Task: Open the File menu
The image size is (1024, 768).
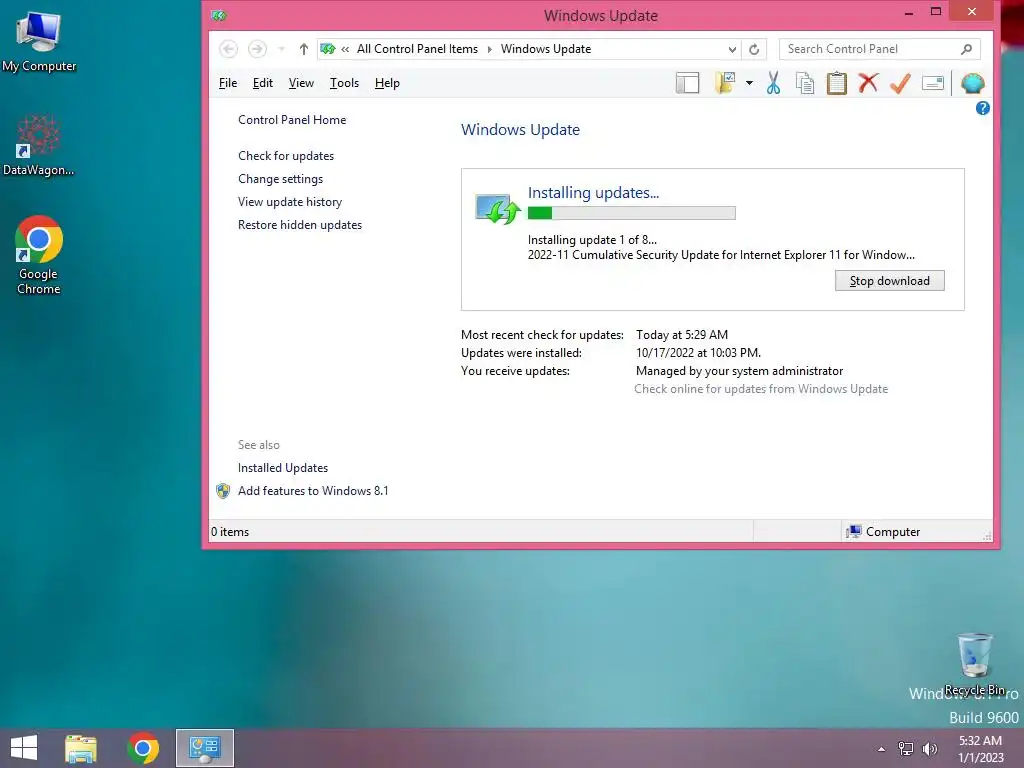Action: [227, 83]
